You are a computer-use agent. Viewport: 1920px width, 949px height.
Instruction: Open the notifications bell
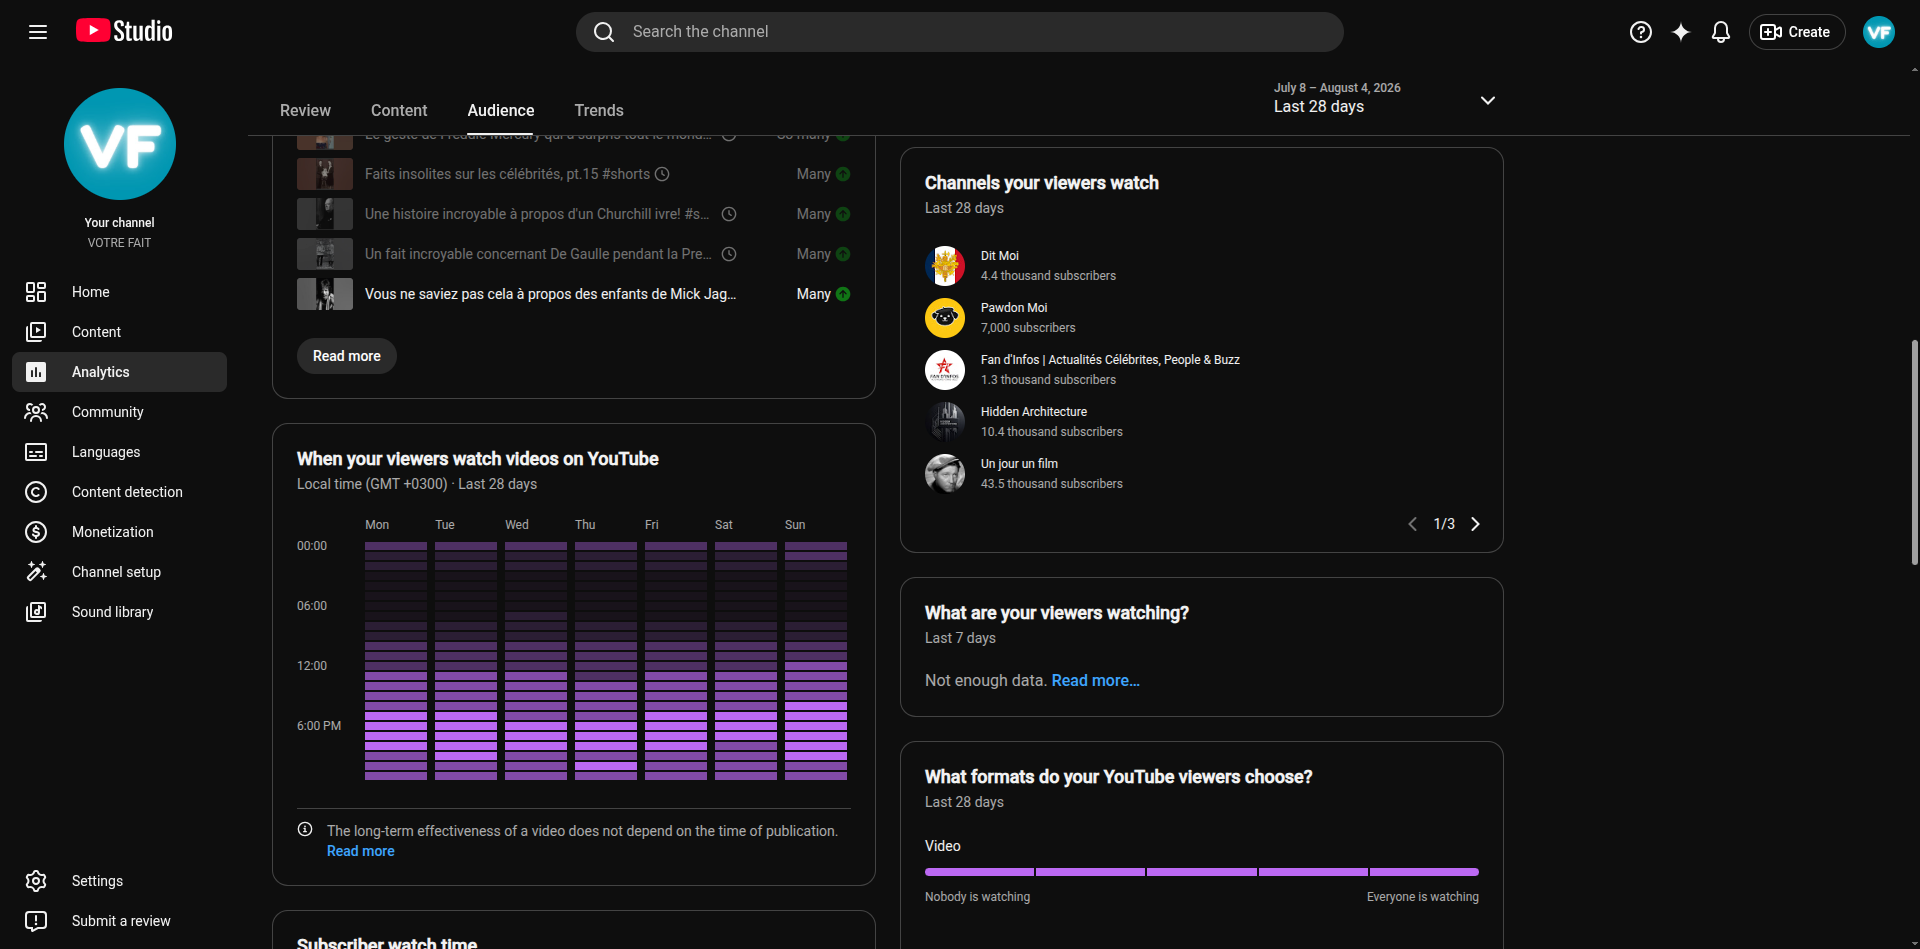point(1721,32)
